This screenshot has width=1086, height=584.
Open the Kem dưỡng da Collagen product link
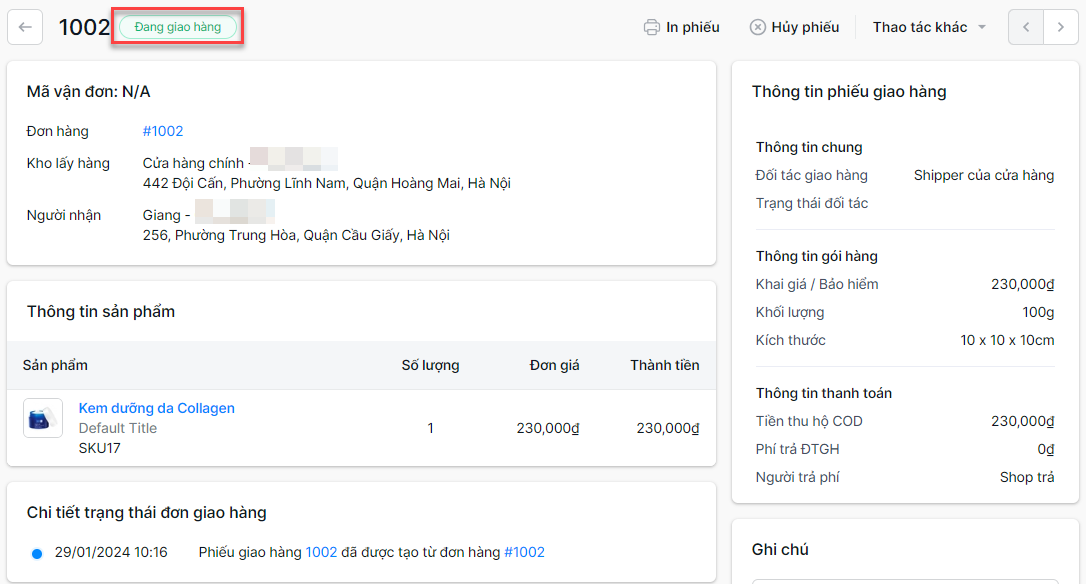click(x=157, y=408)
